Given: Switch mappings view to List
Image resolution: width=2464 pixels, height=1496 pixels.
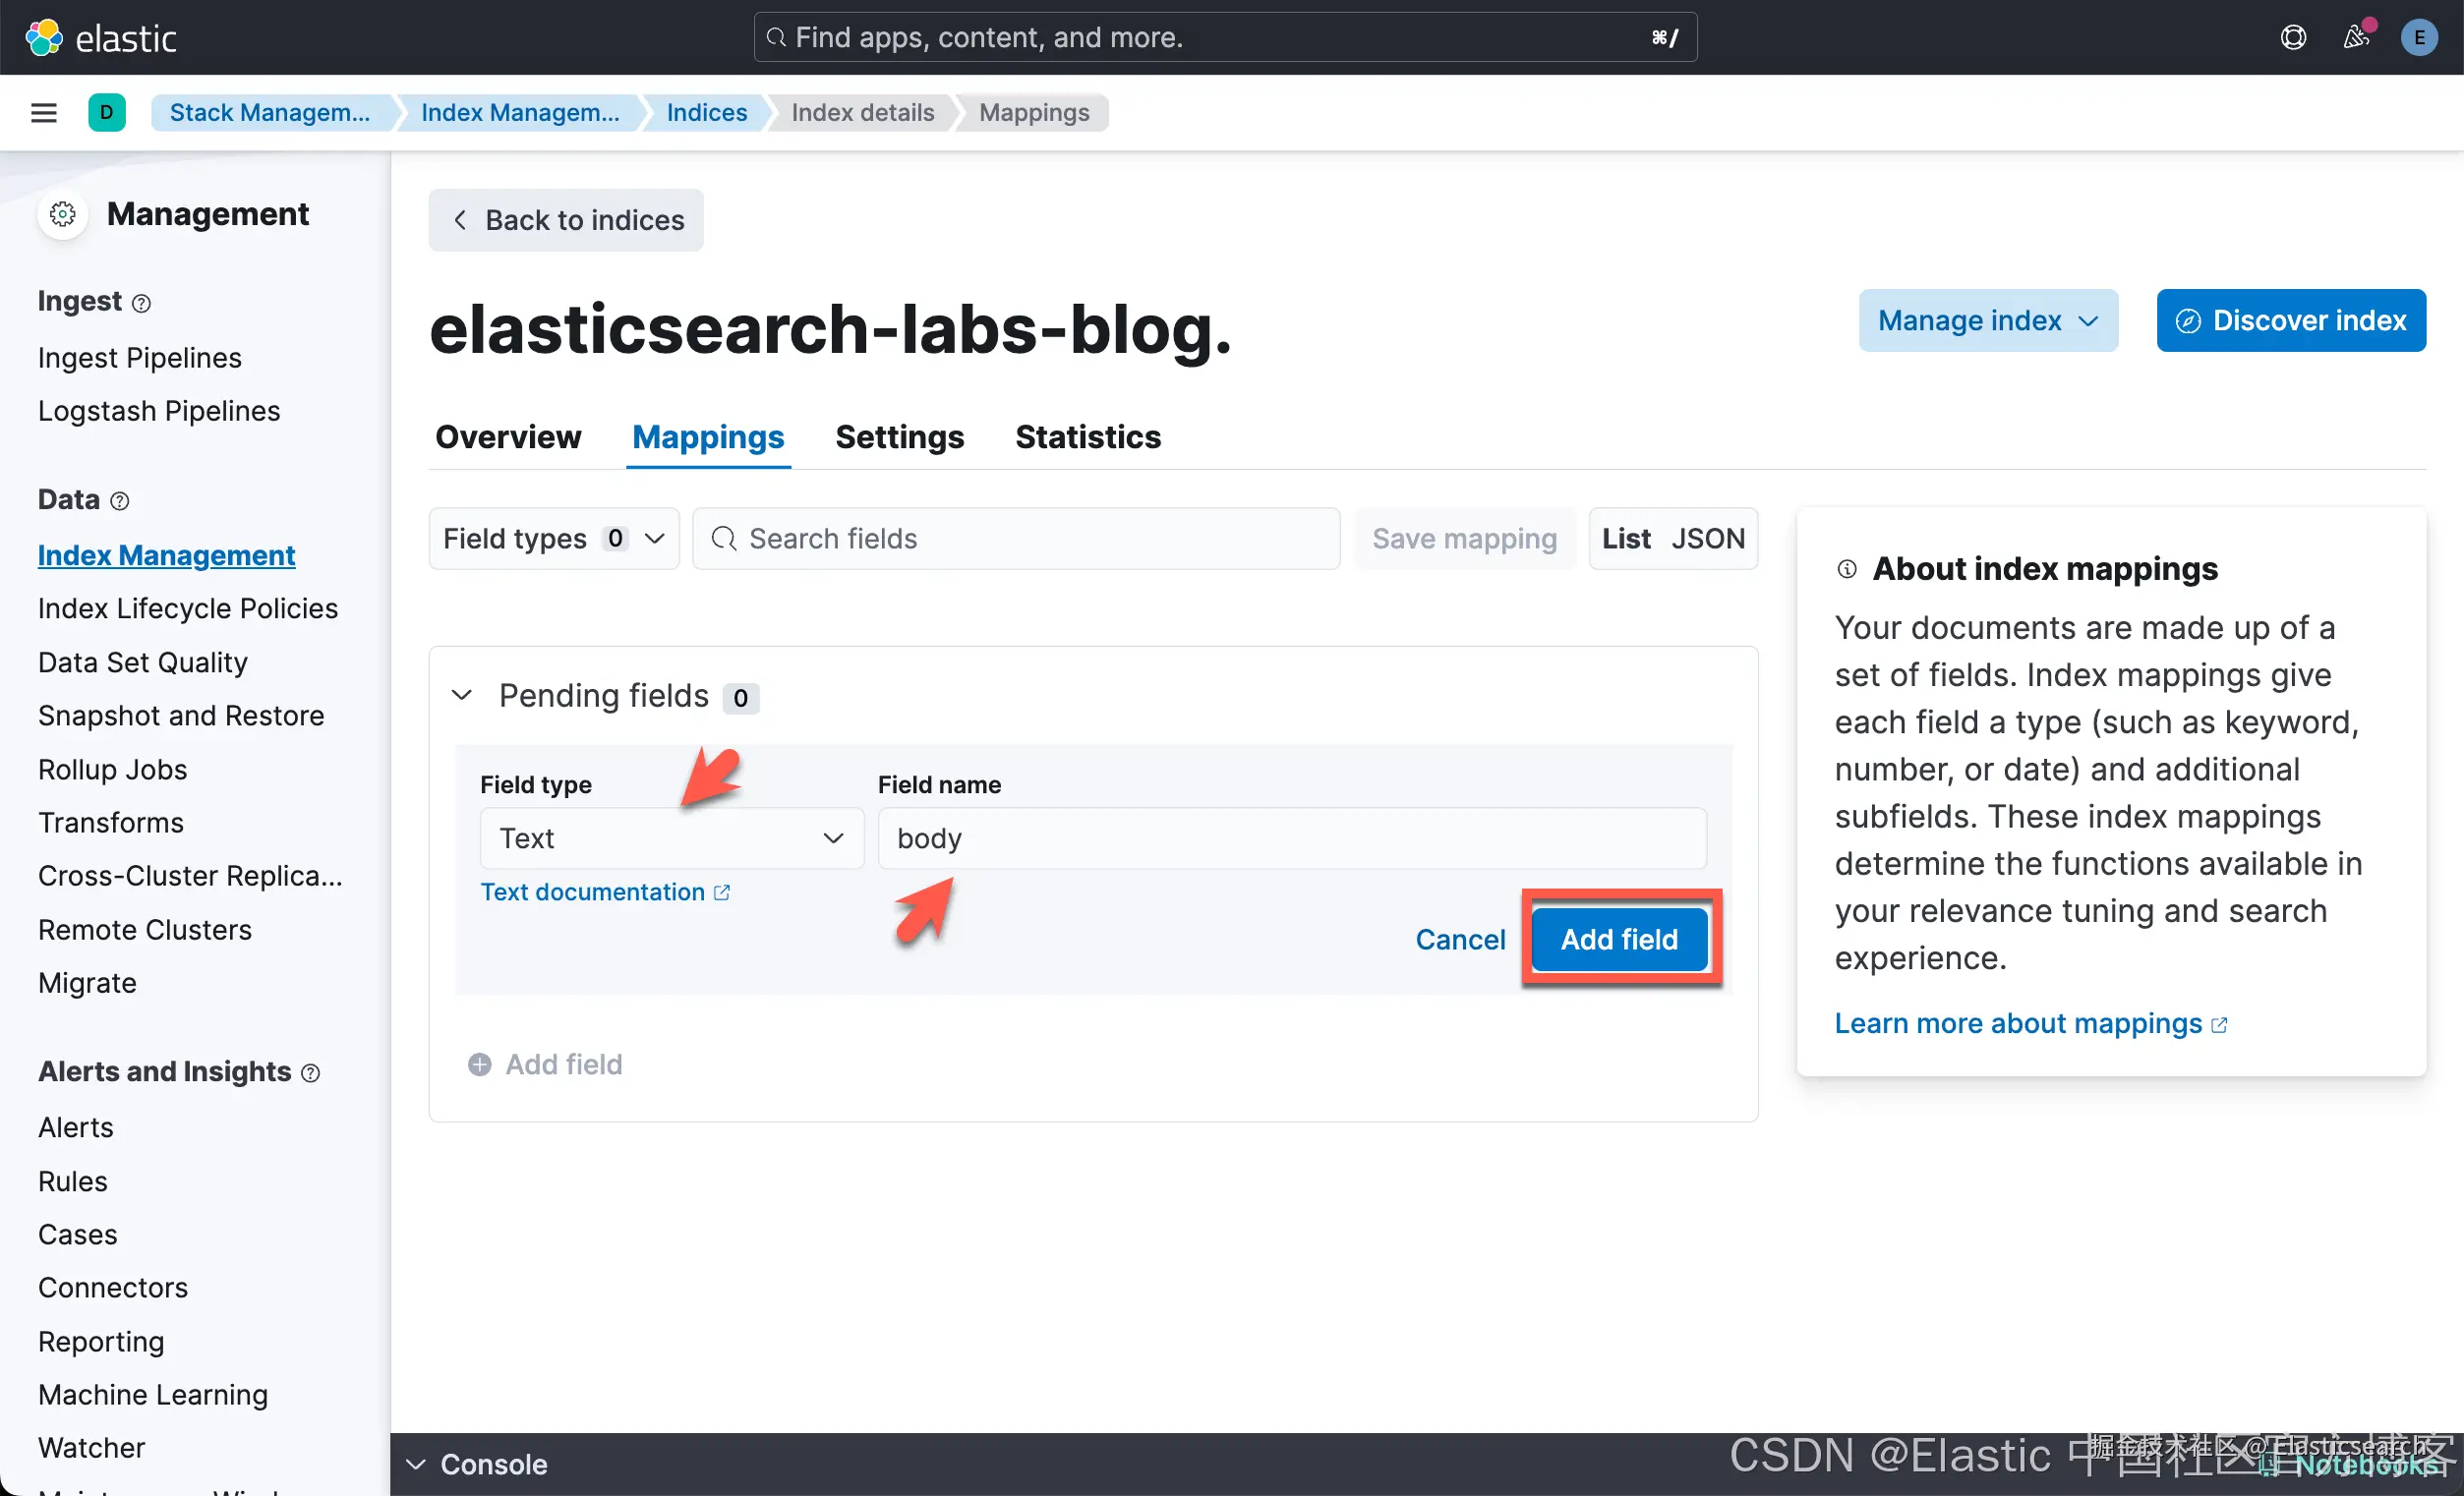Looking at the screenshot, I should click(x=1626, y=539).
